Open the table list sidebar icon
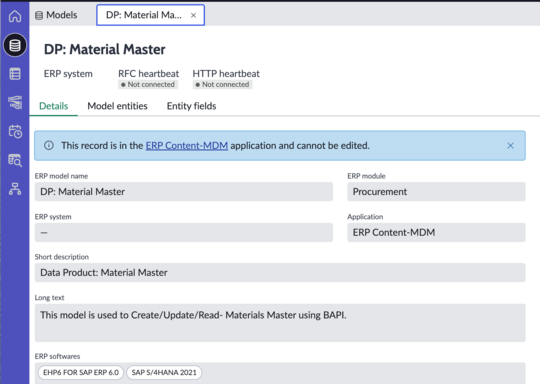The image size is (540, 384). coord(15,74)
